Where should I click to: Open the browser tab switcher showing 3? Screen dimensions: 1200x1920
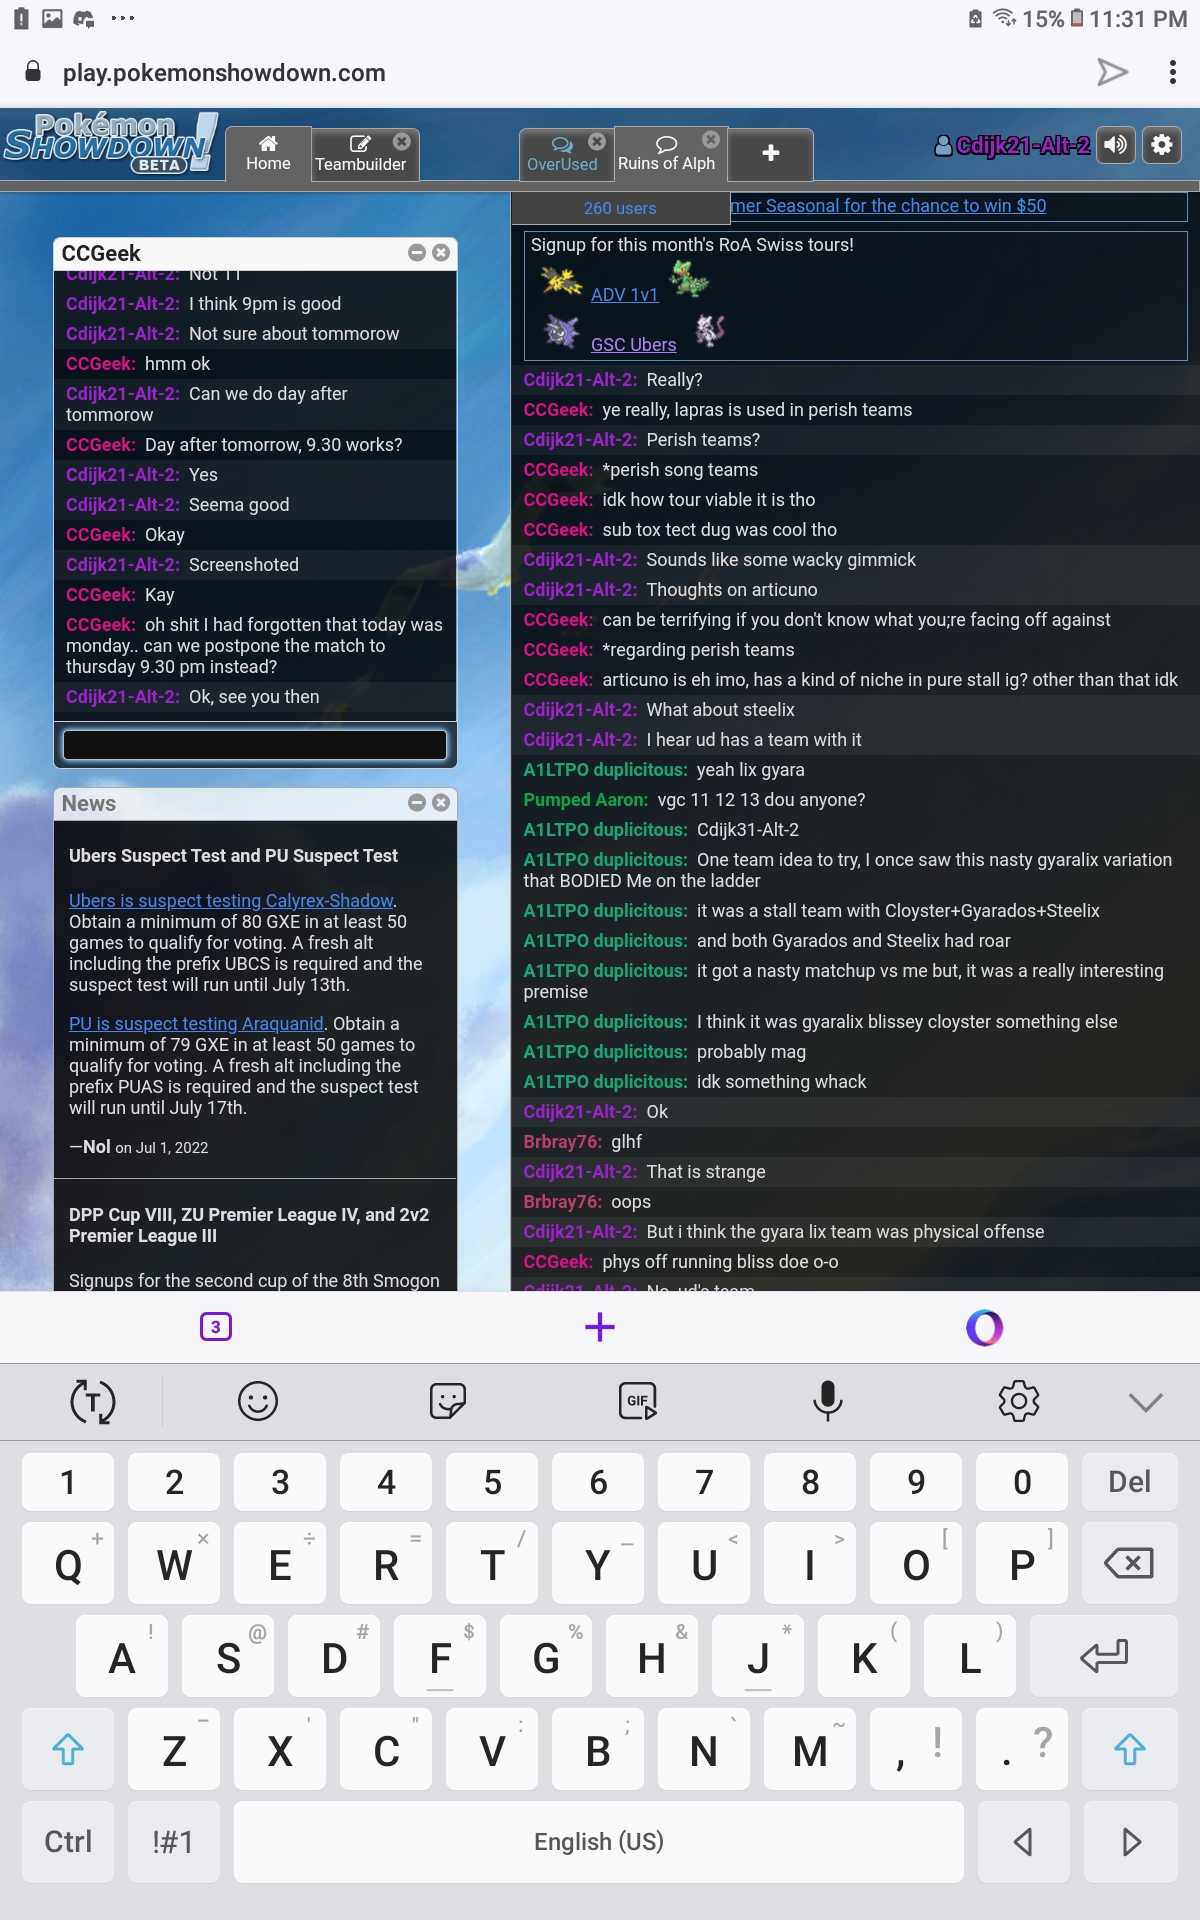(x=216, y=1327)
